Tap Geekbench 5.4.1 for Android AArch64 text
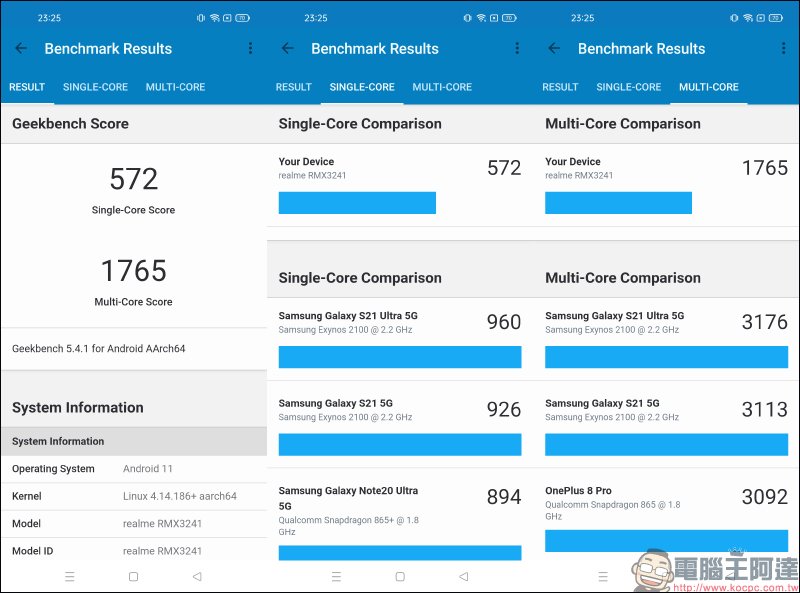Viewport: 800px width, 593px height. [x=98, y=349]
